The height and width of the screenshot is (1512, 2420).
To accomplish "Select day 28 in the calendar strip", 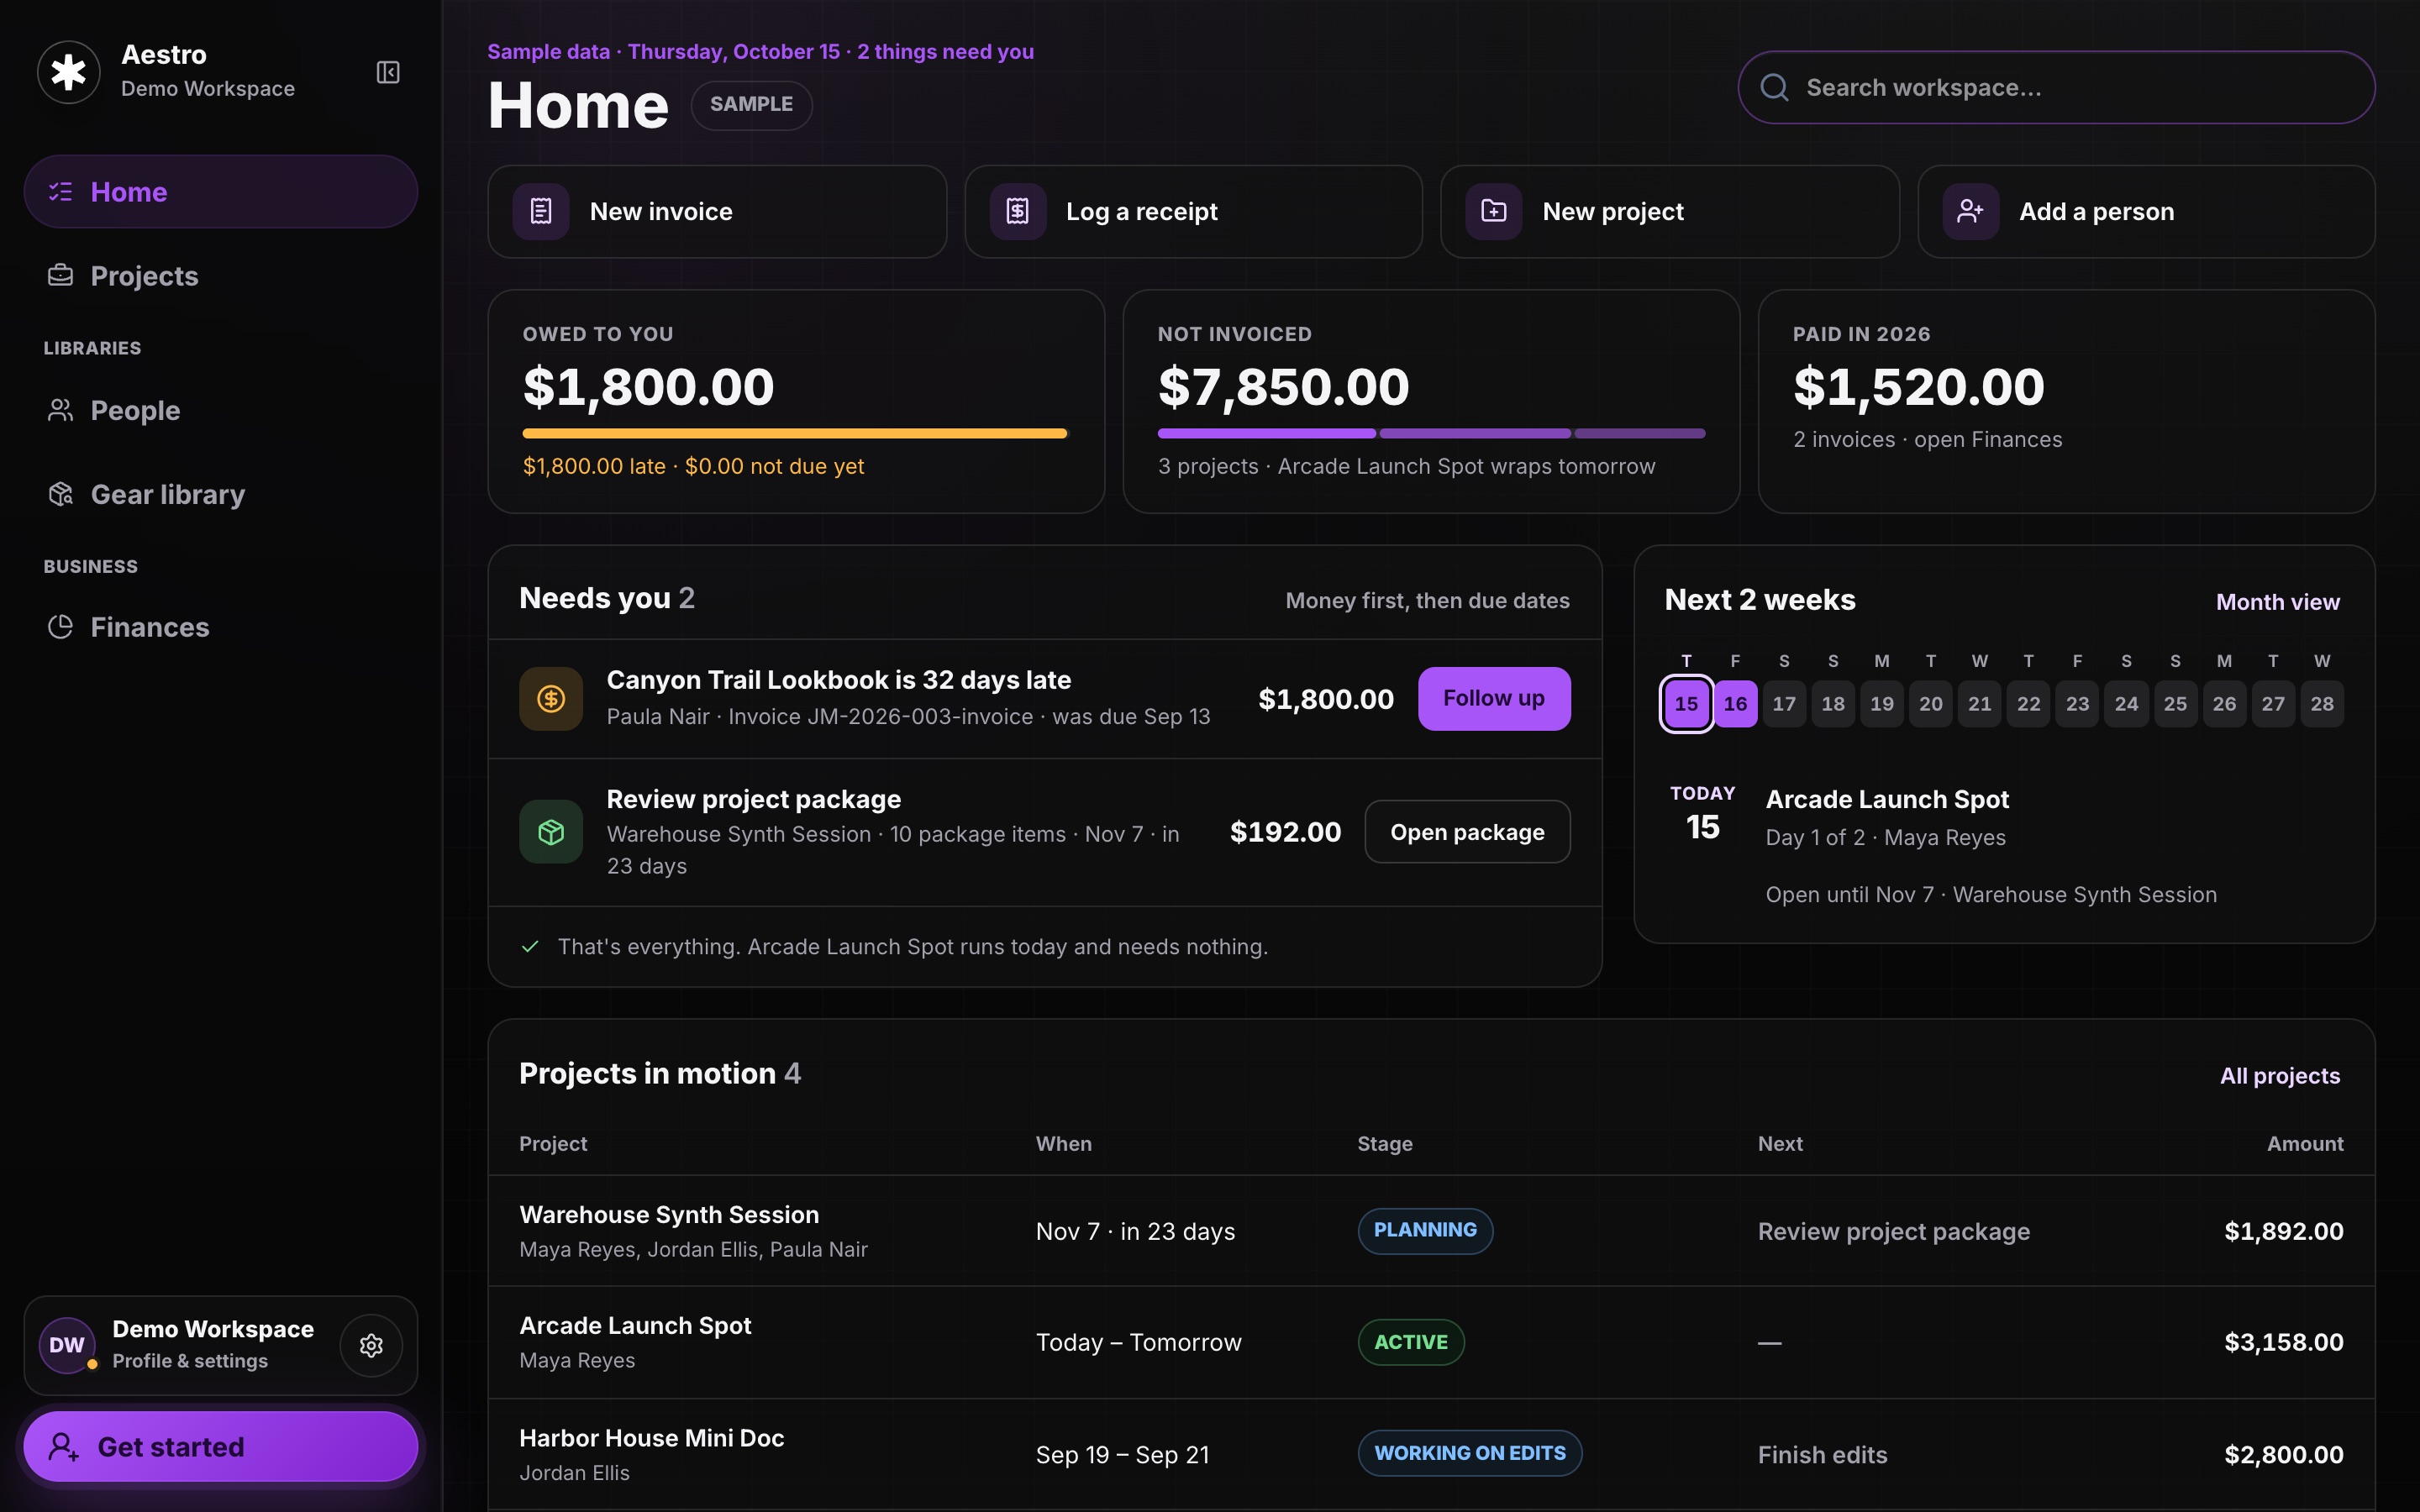I will tap(2321, 704).
